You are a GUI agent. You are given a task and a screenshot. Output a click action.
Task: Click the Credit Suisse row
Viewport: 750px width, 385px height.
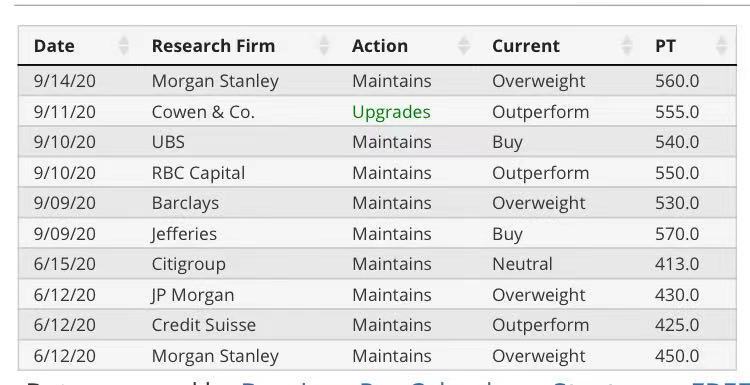pos(377,325)
